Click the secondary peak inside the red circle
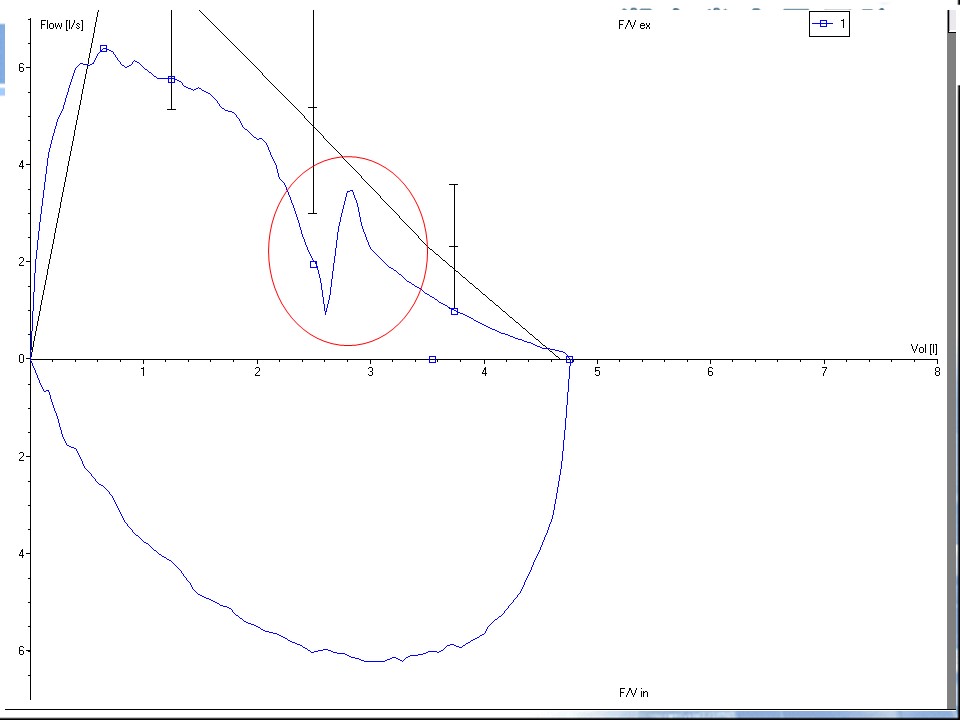Viewport: 960px width, 720px height. (349, 190)
